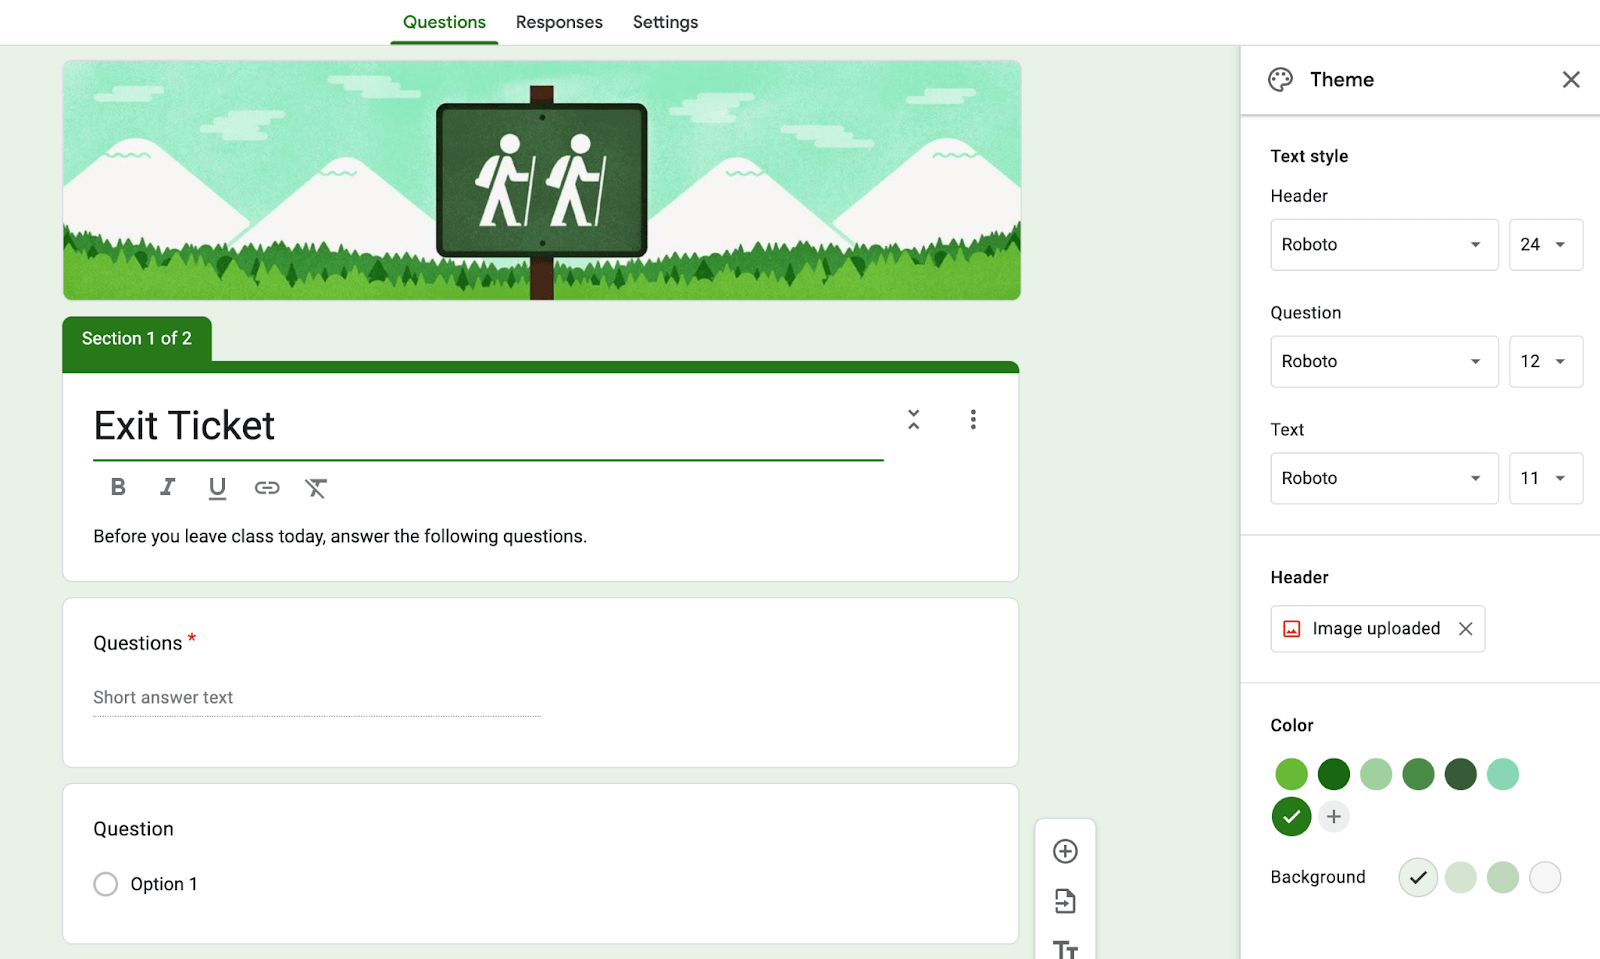Click the underline formatting icon

pos(217,487)
